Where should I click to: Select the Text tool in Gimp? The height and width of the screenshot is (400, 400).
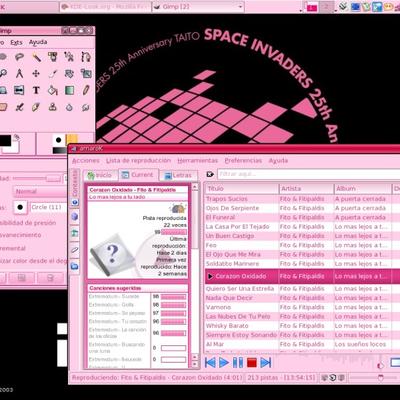[36, 90]
